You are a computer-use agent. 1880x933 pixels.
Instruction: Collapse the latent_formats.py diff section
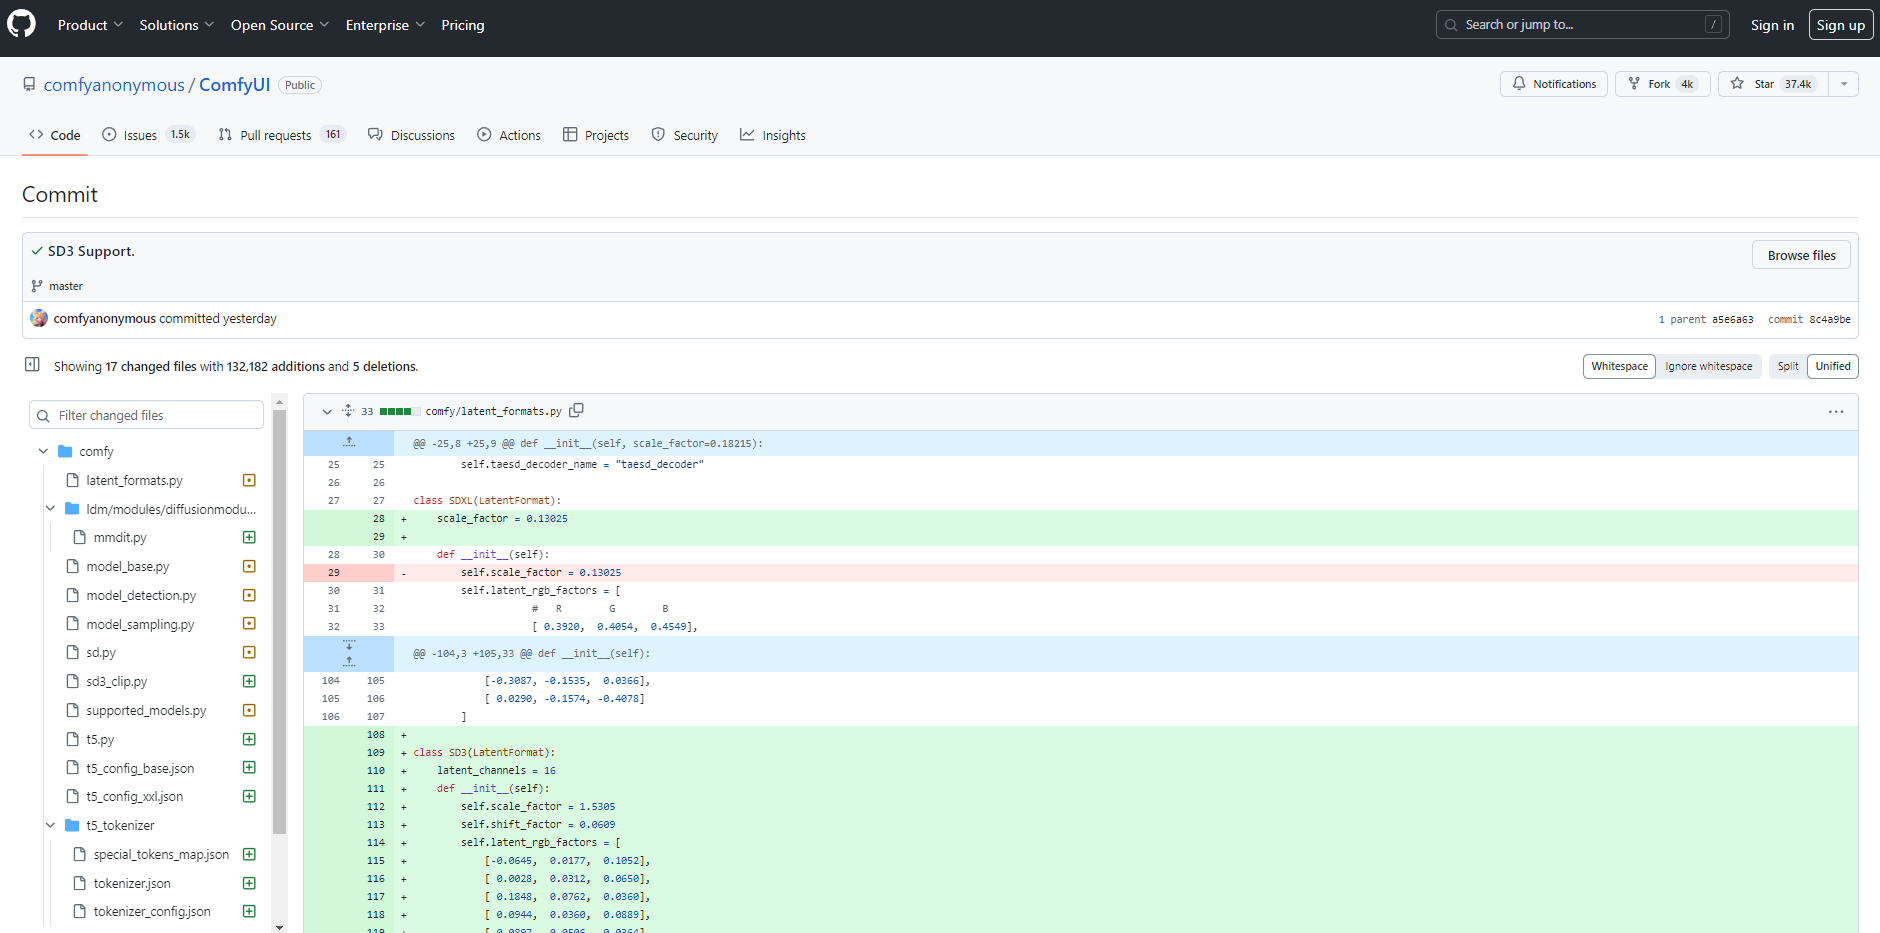(x=327, y=411)
